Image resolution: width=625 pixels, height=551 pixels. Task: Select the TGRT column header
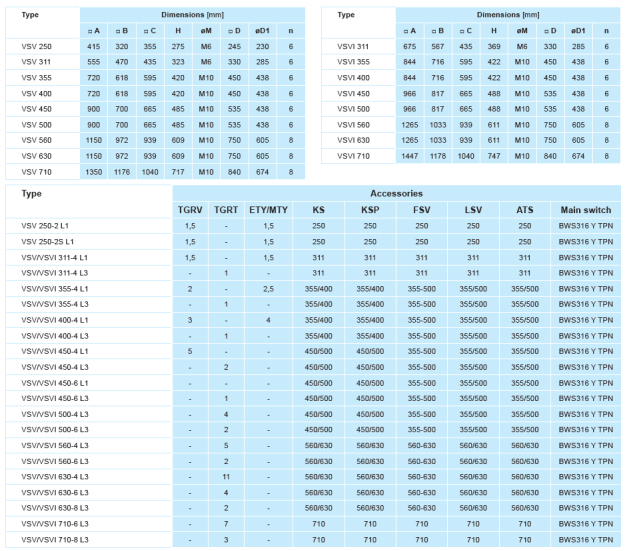226,210
